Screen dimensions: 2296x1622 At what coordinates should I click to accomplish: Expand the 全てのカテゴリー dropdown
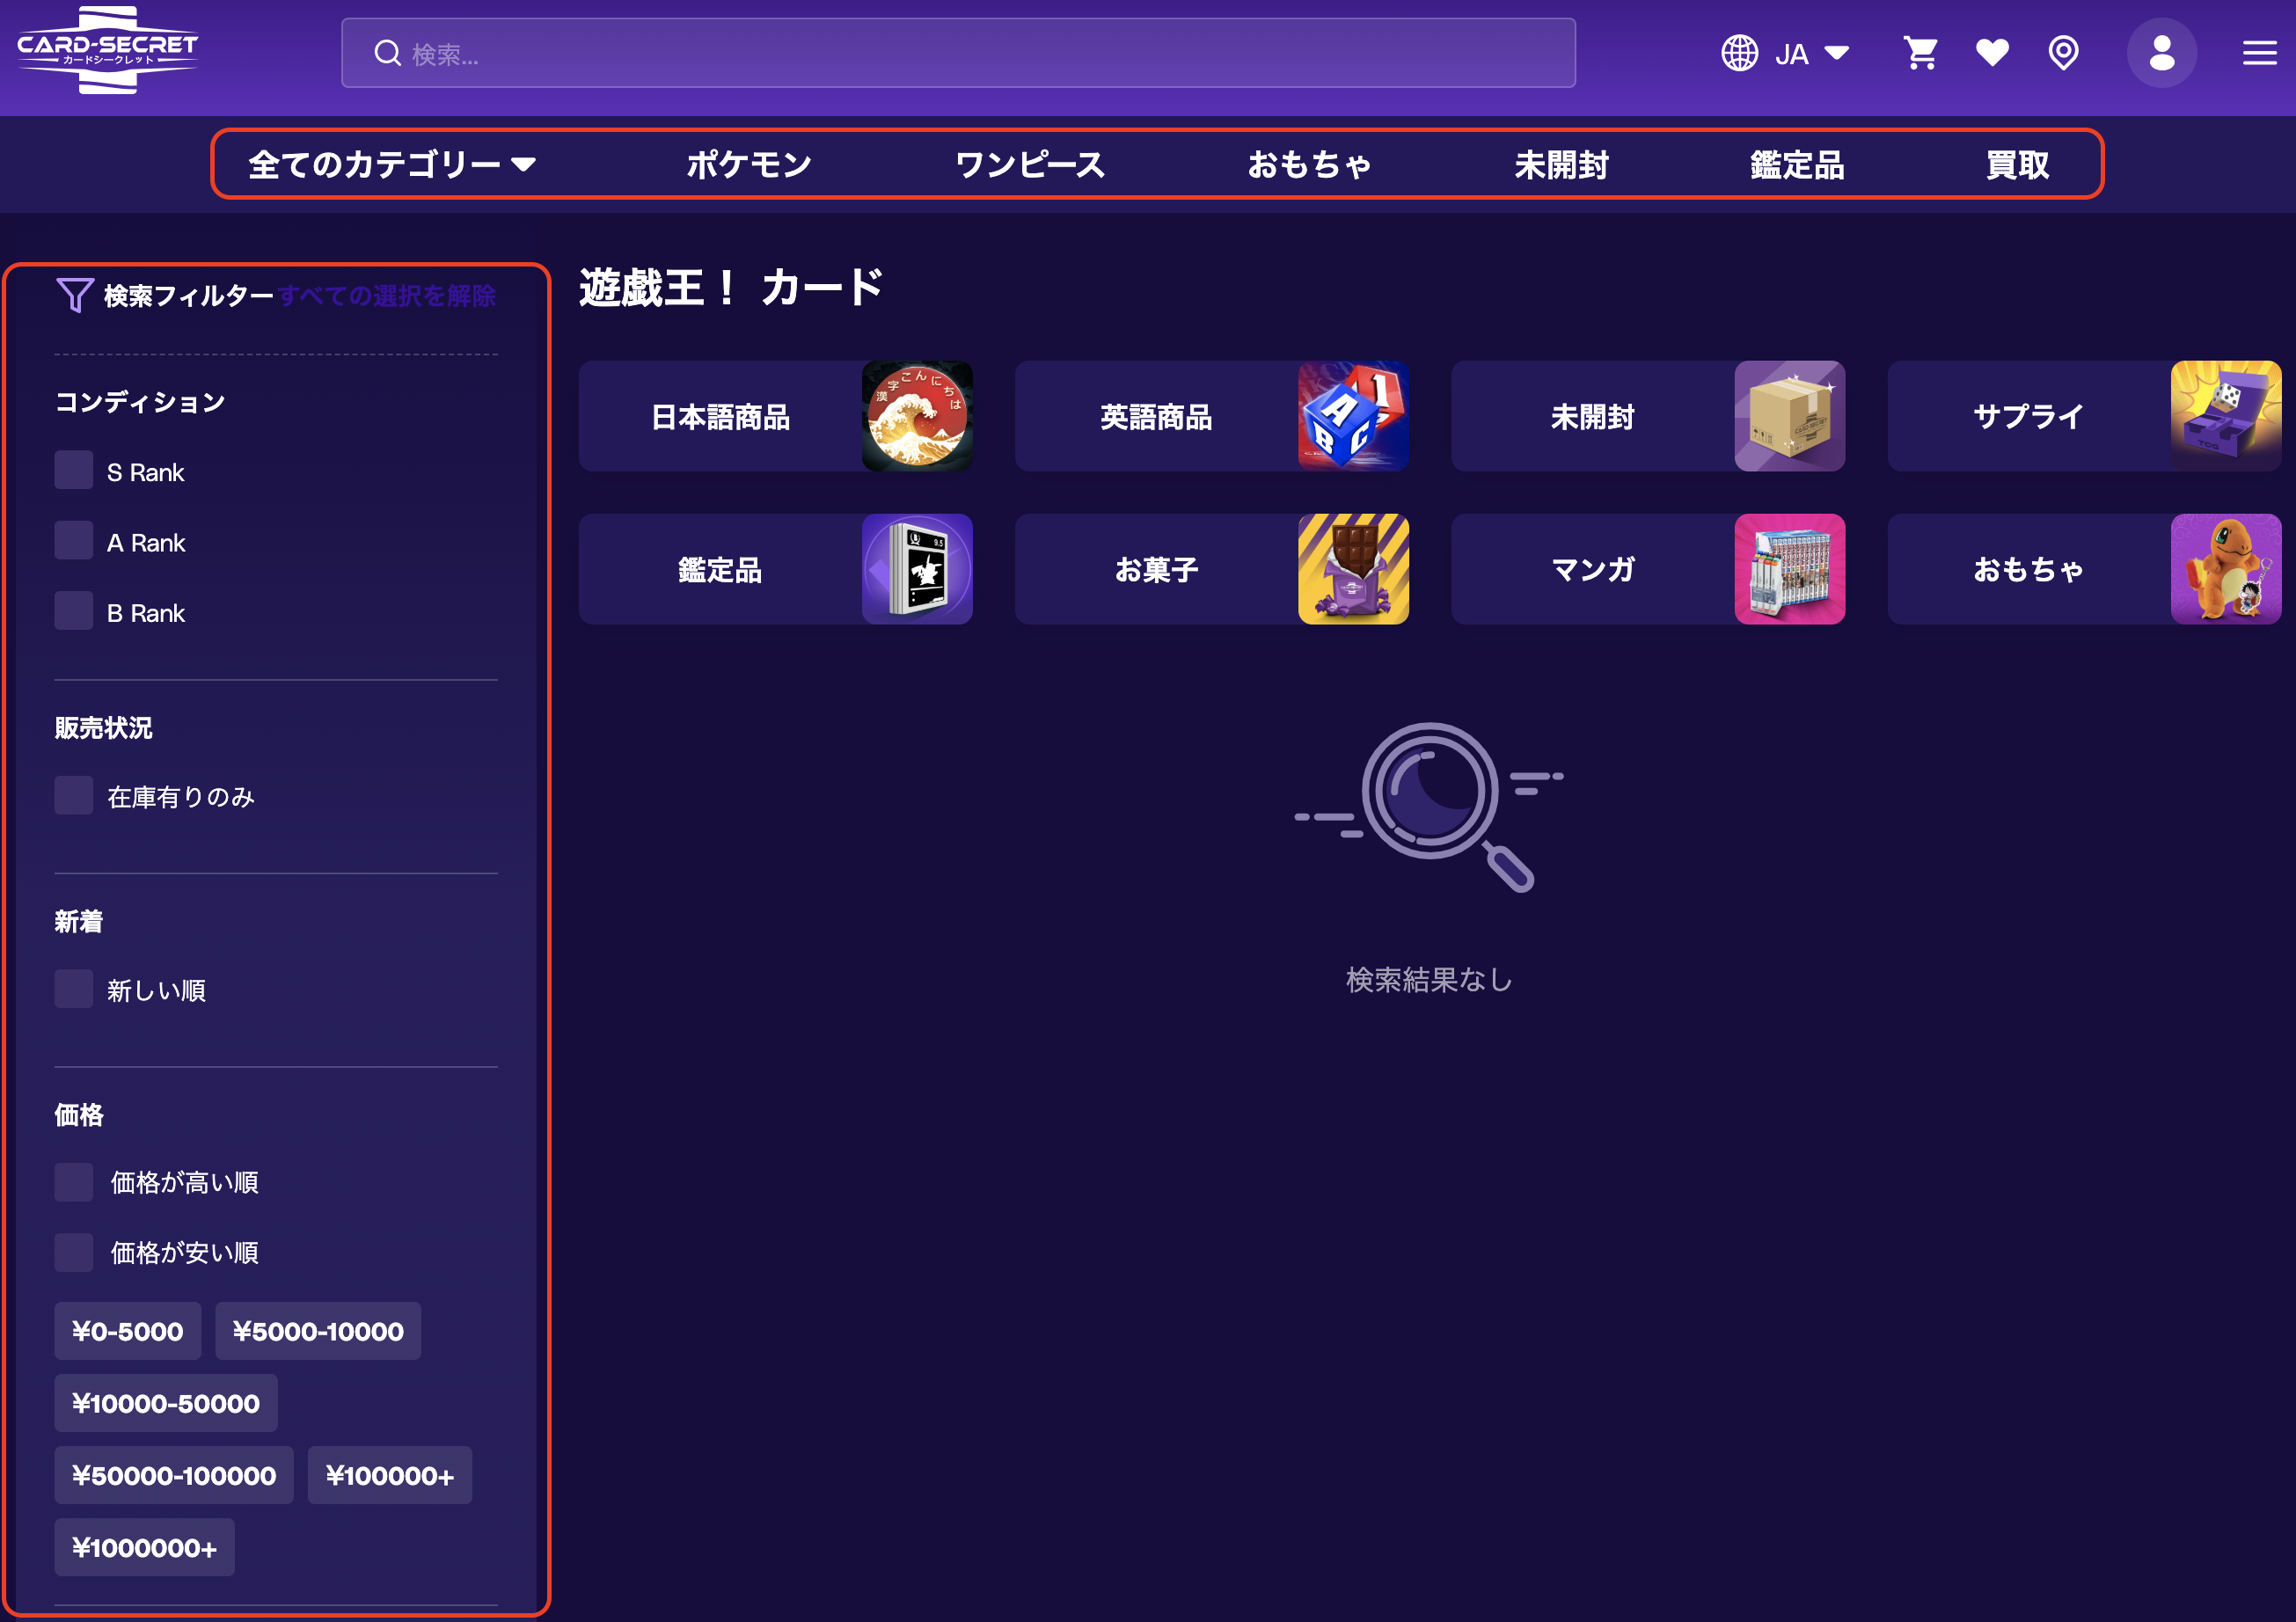pyautogui.click(x=392, y=164)
